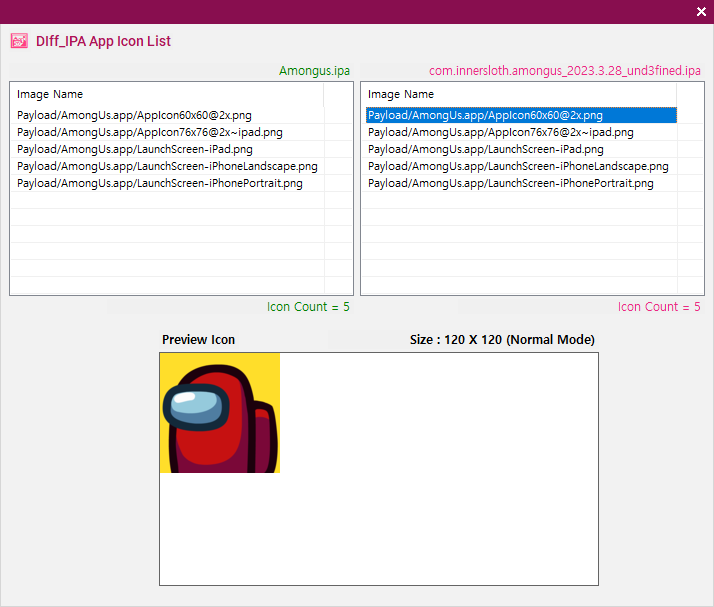Screen dimensions: 714x607
Task: Click the green Amongus.ipa file label
Action: pyautogui.click(x=314, y=71)
